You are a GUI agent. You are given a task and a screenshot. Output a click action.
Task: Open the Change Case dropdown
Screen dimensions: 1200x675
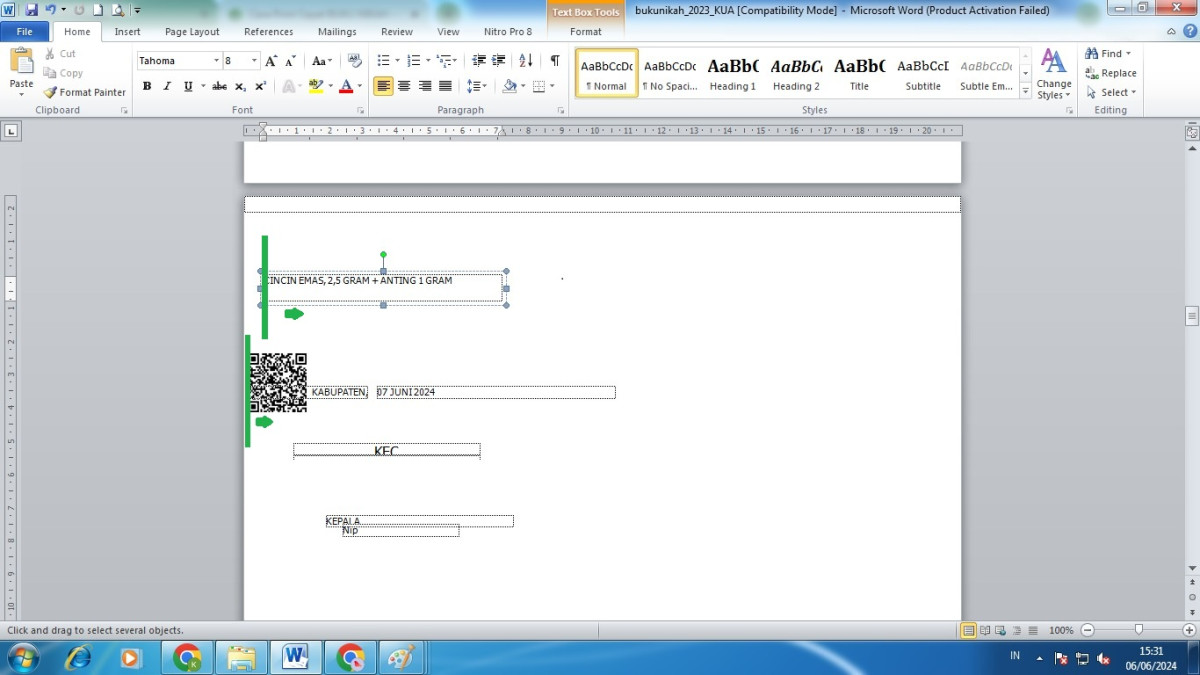322,61
